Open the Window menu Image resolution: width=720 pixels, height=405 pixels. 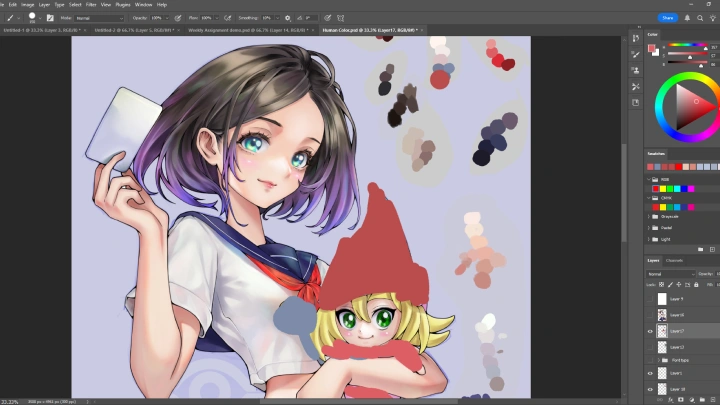point(143,5)
